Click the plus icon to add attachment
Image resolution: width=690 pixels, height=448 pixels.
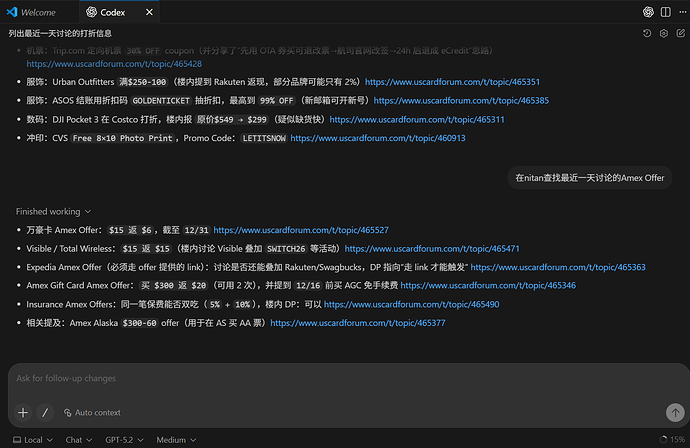pyautogui.click(x=22, y=412)
